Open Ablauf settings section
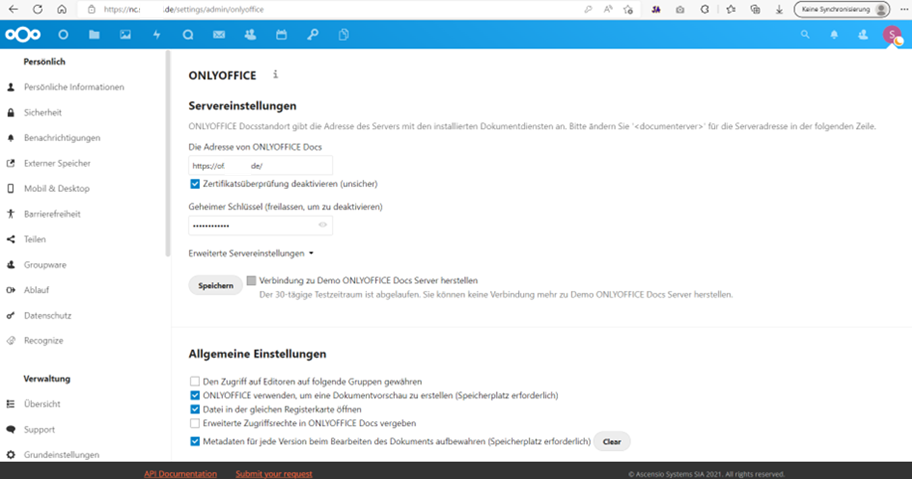912x479 pixels. tap(36, 290)
